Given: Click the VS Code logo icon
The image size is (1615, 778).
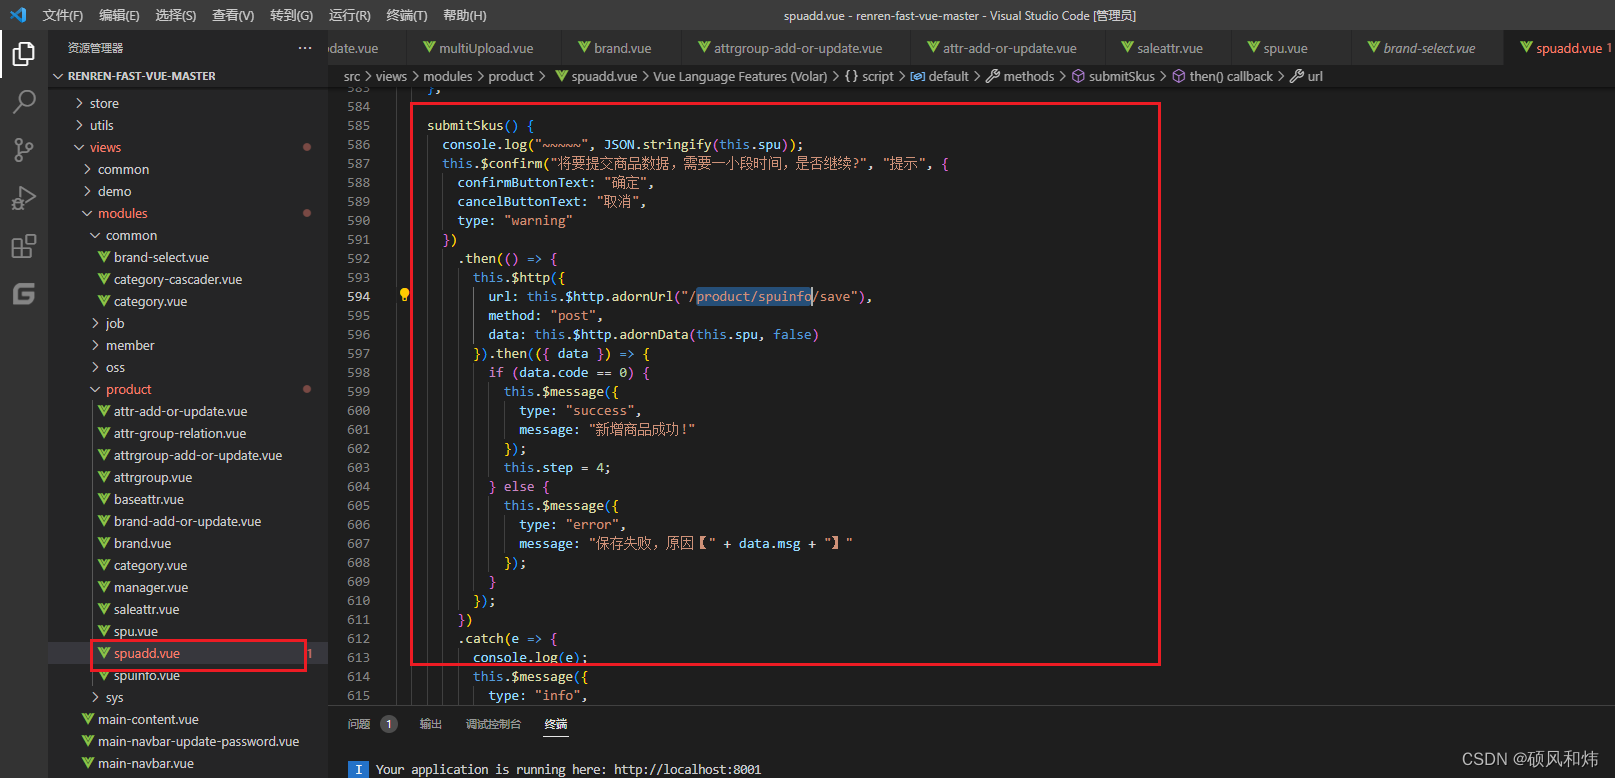Looking at the screenshot, I should [18, 15].
